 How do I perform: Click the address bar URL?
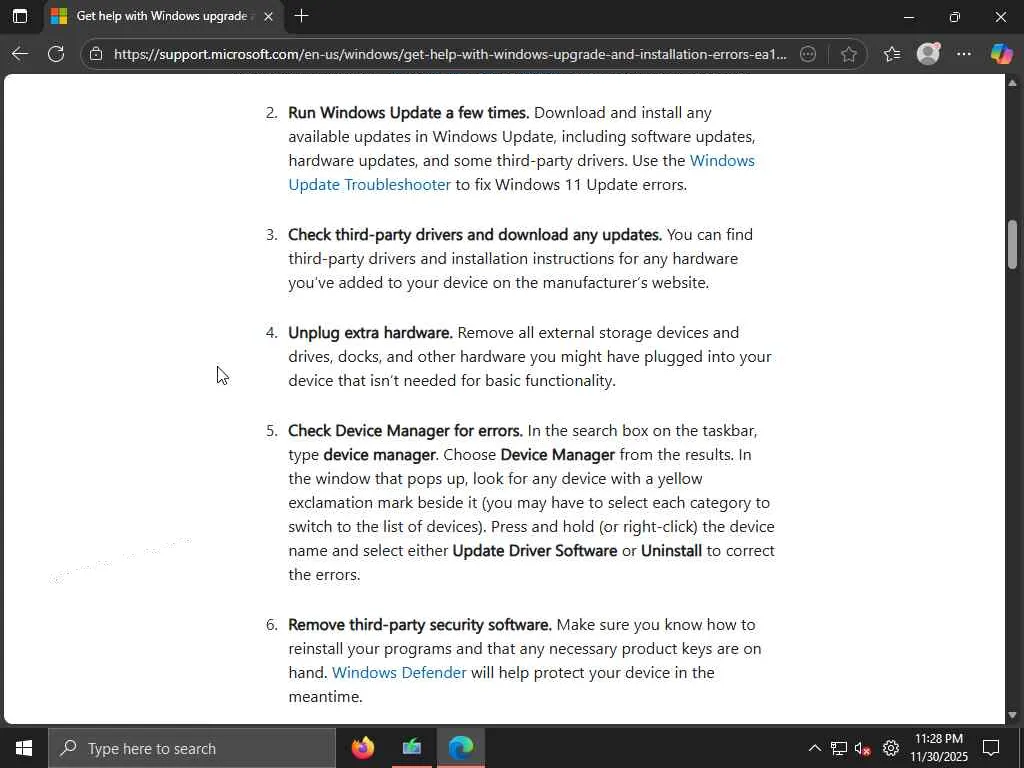(450, 54)
